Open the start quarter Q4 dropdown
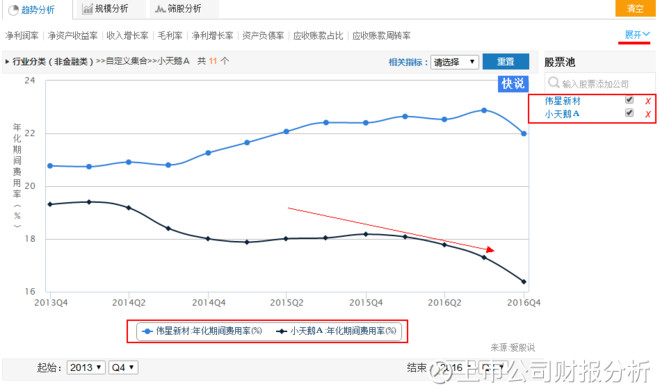660x389 pixels. click(123, 368)
